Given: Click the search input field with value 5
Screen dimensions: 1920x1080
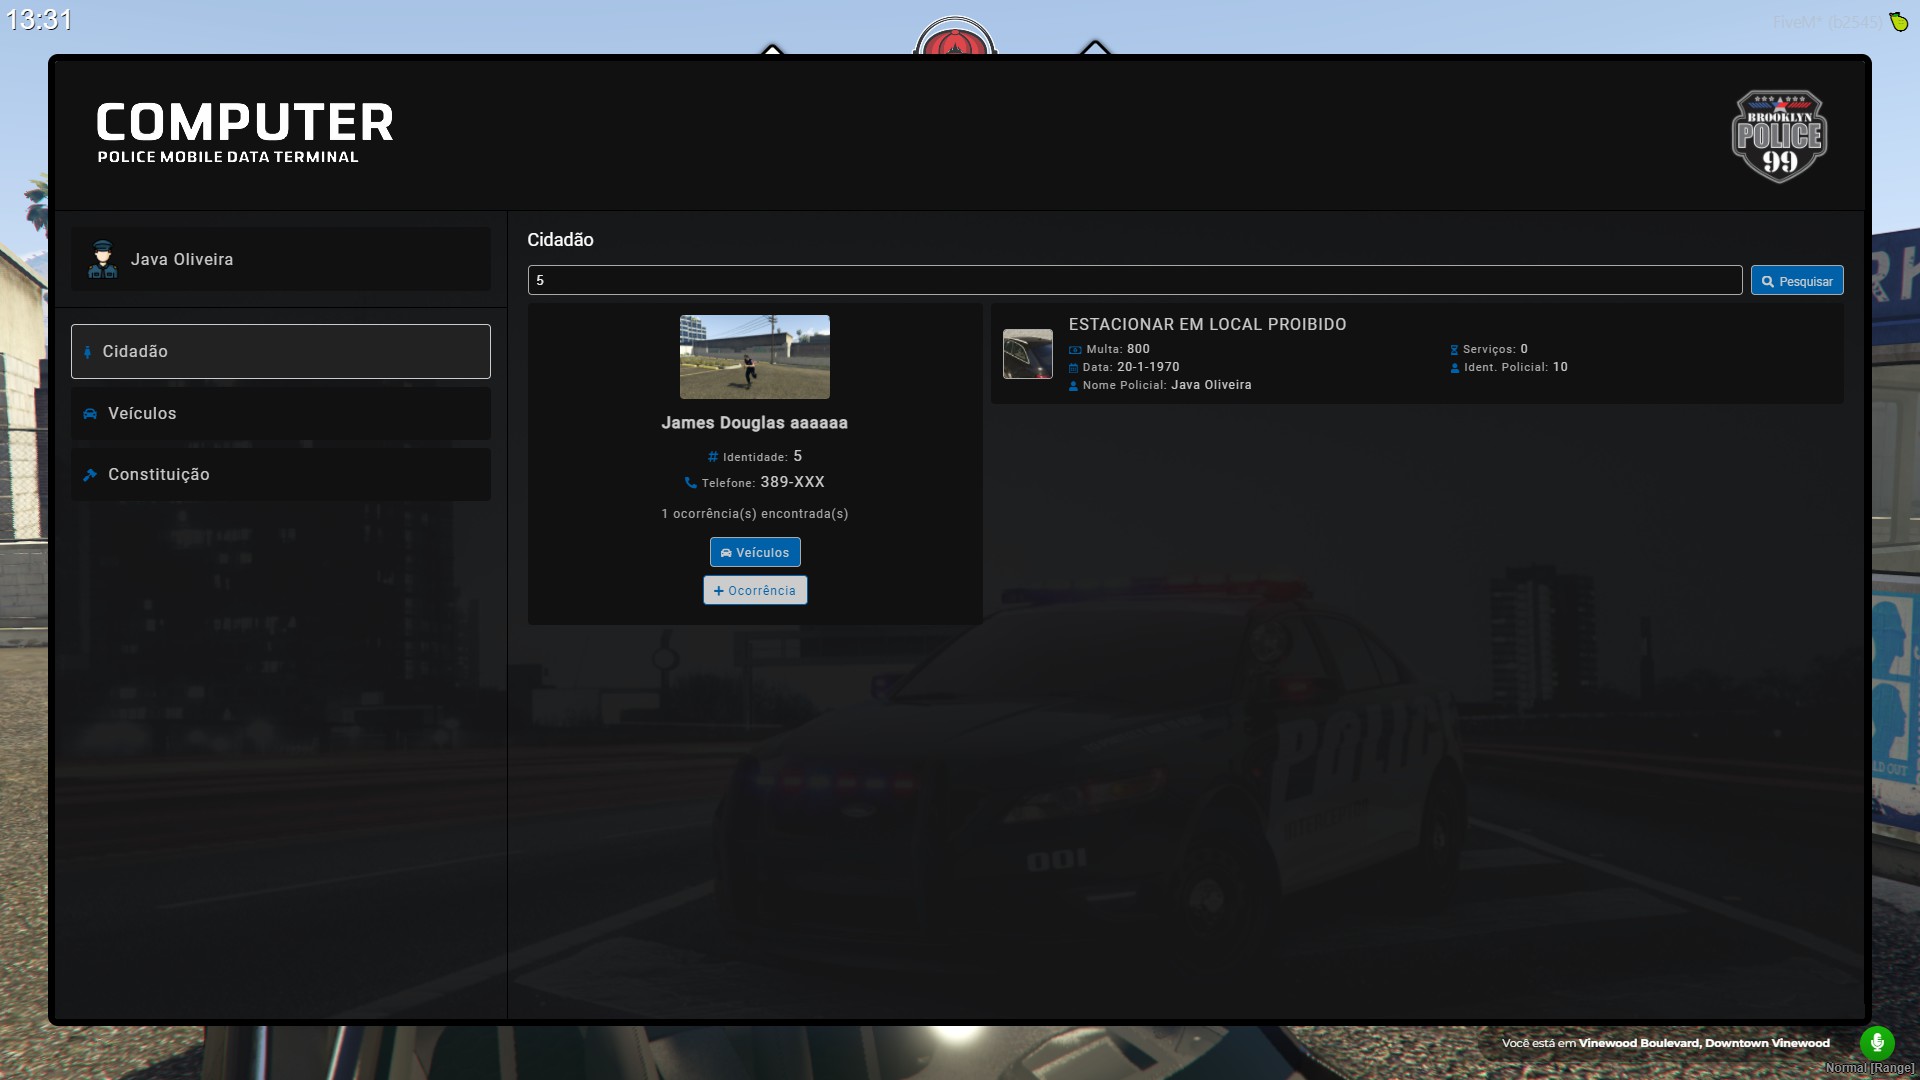Looking at the screenshot, I should pyautogui.click(x=1135, y=280).
